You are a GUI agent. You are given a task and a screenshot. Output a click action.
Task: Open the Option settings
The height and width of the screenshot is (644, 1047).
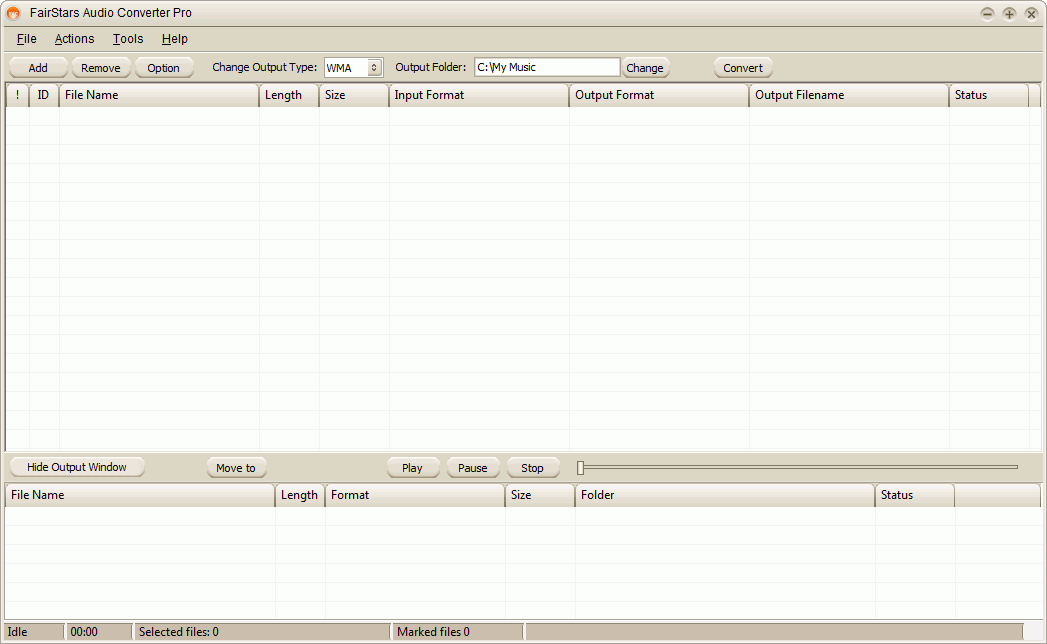[x=164, y=67]
